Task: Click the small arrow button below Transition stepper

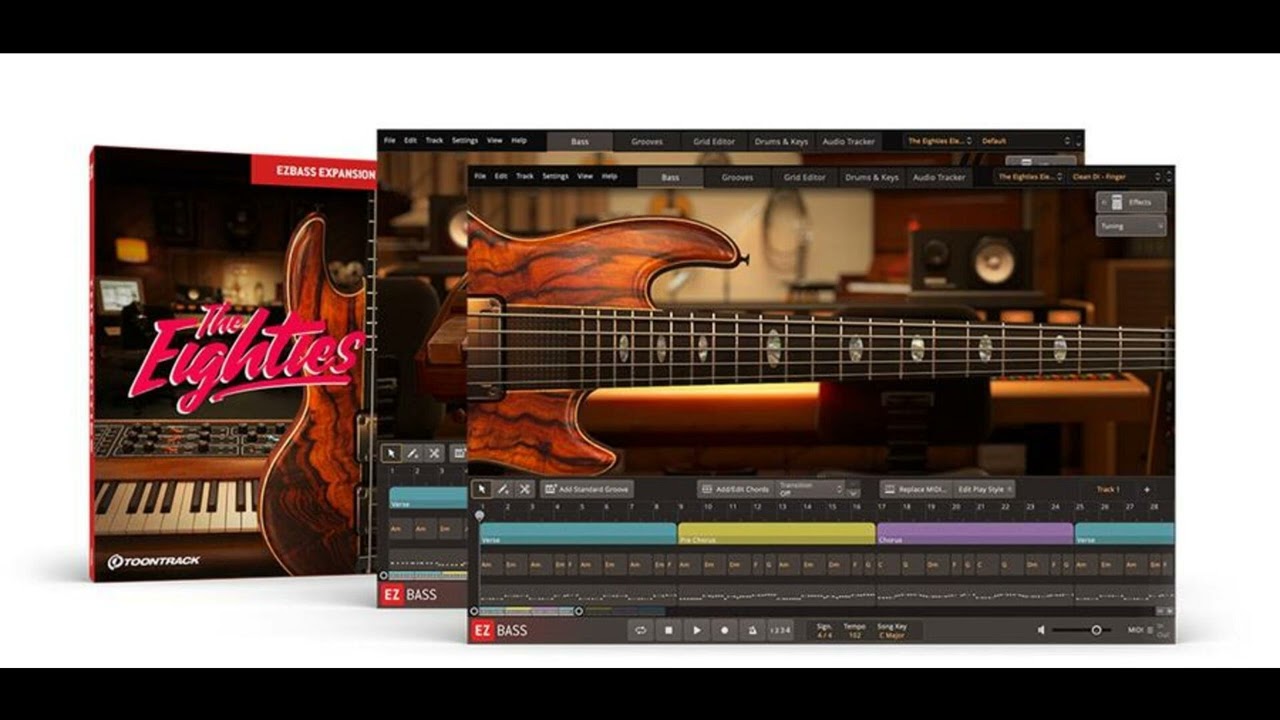Action: click(x=853, y=493)
